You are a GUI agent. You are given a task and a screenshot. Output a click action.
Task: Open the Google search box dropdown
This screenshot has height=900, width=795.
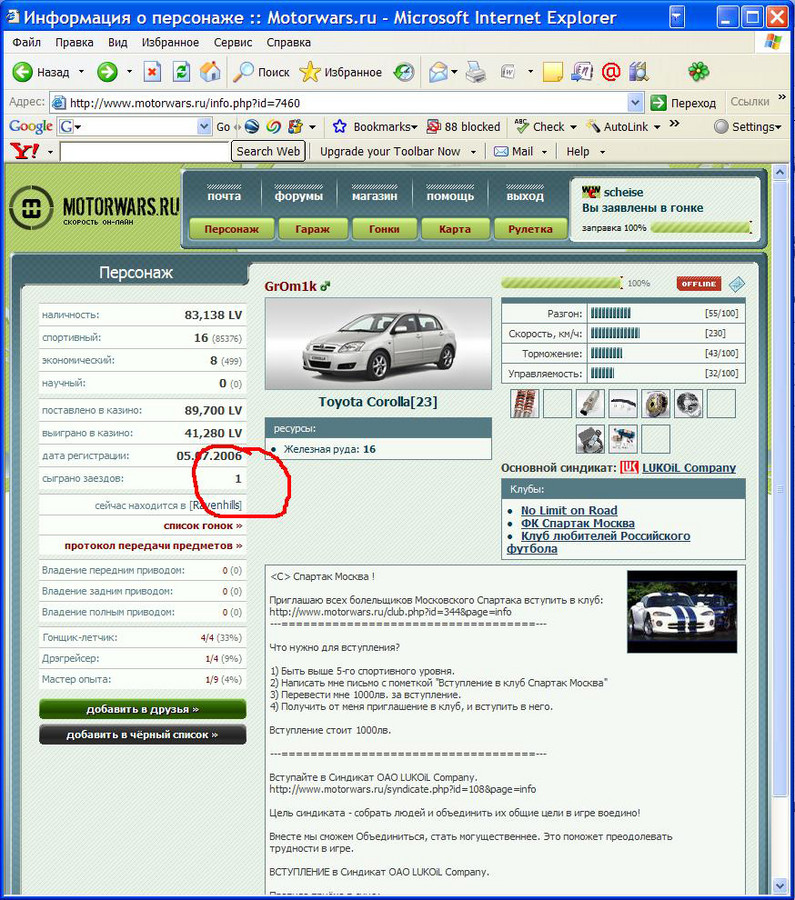pyautogui.click(x=204, y=126)
